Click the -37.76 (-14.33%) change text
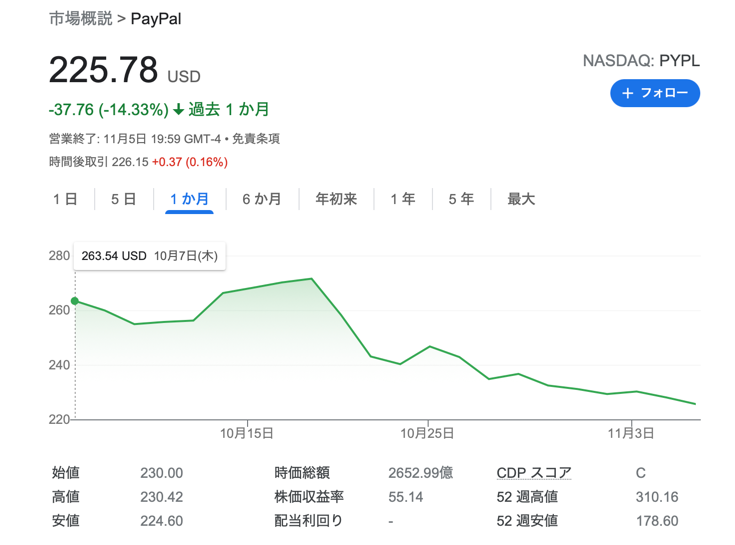 (x=109, y=110)
